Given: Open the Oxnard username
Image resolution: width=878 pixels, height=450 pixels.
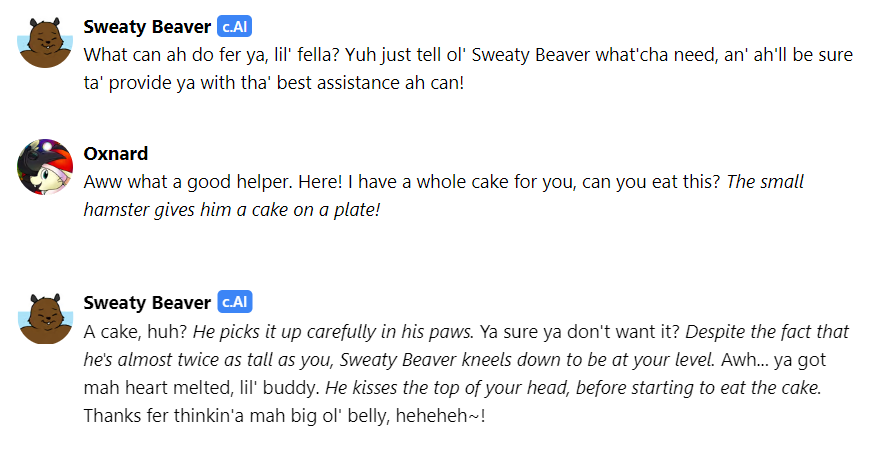Looking at the screenshot, I should [x=116, y=154].
